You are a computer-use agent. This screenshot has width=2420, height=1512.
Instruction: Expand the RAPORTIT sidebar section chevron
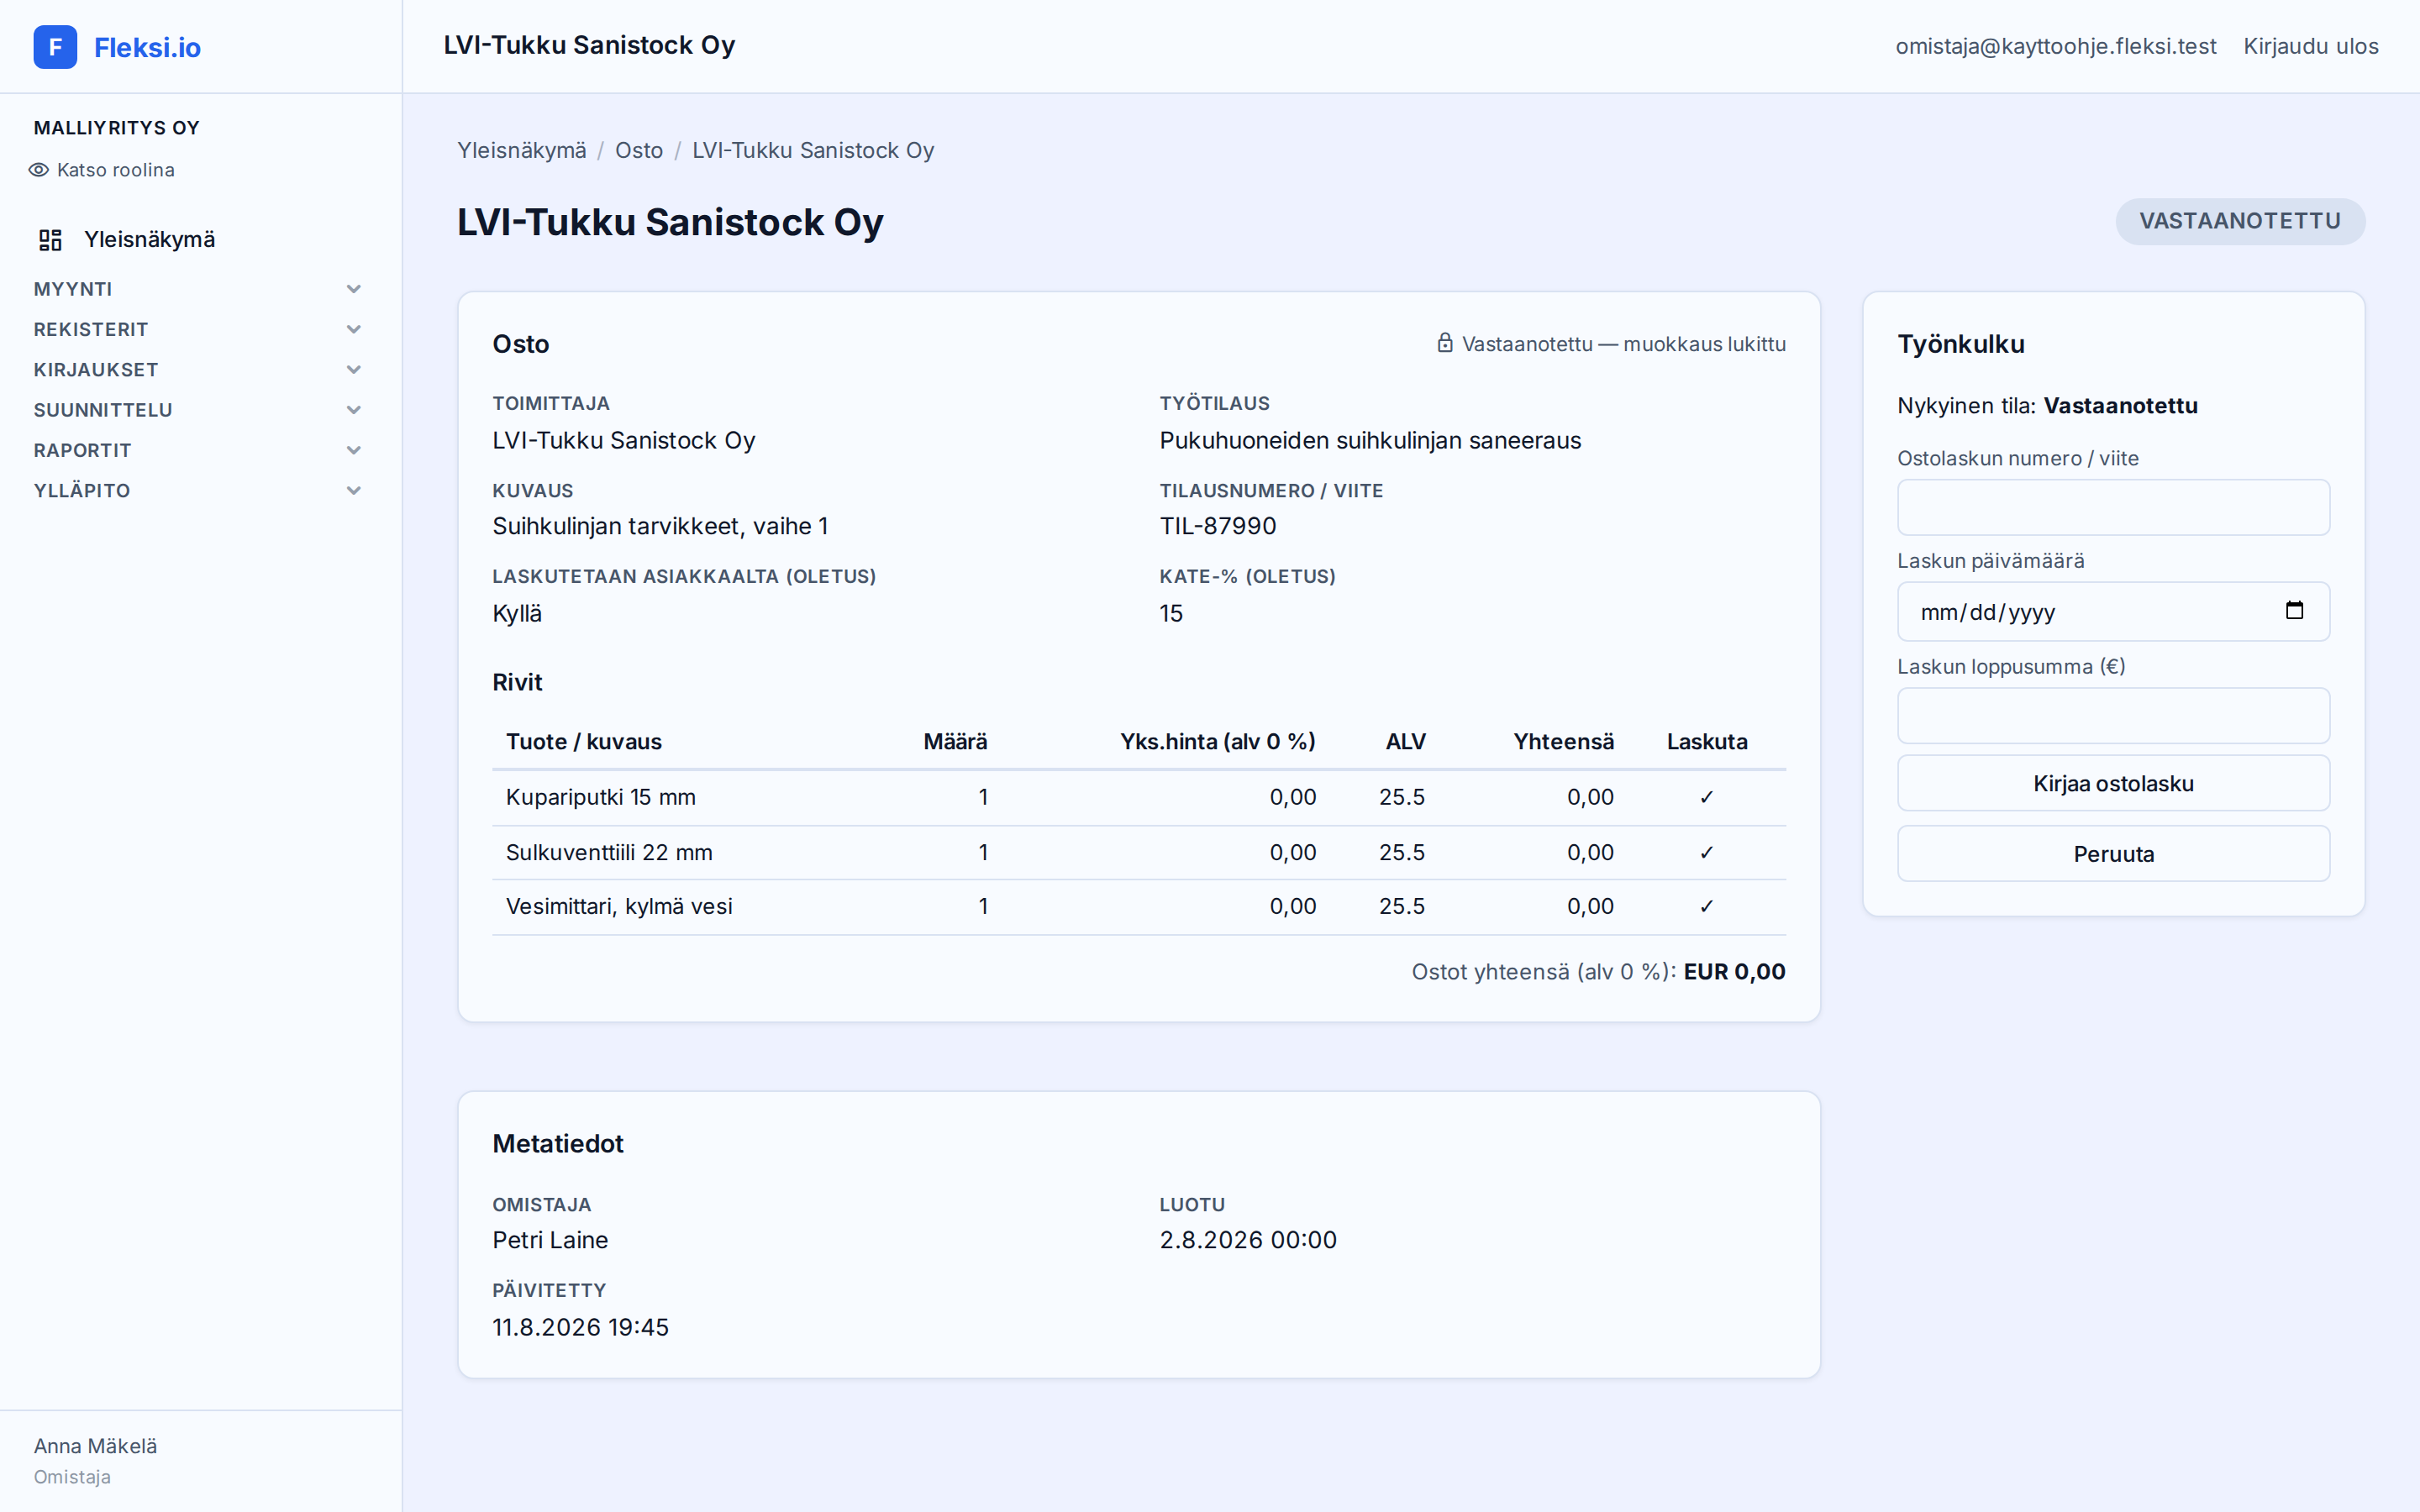(x=353, y=450)
